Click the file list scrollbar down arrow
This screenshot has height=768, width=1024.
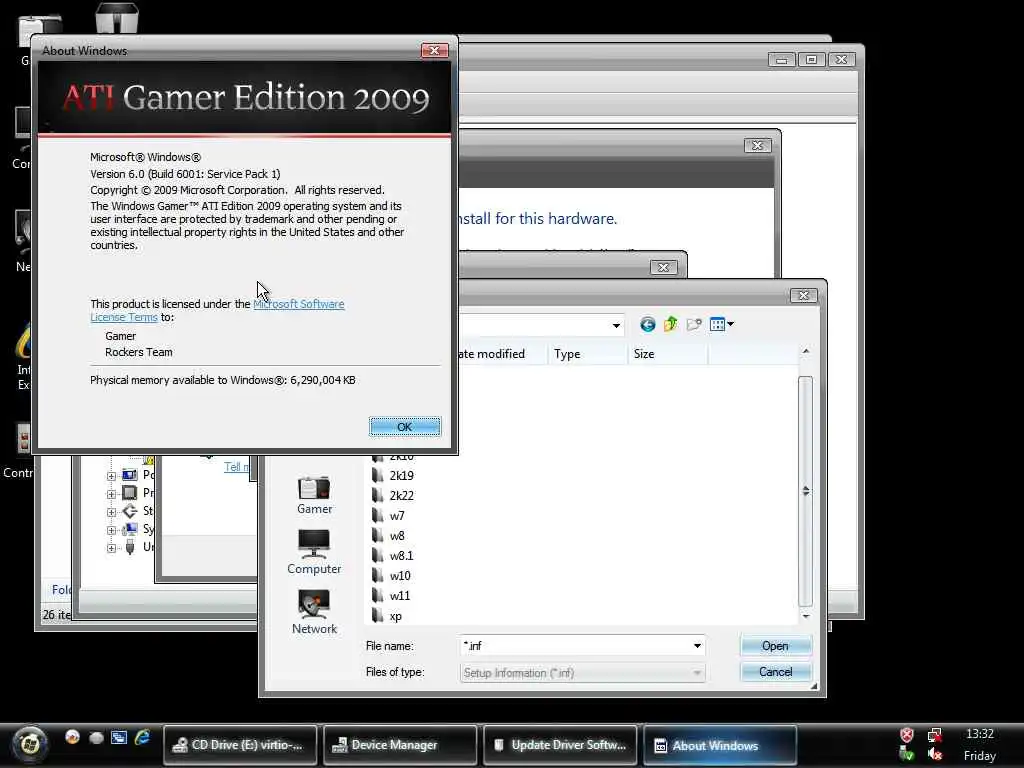click(806, 616)
